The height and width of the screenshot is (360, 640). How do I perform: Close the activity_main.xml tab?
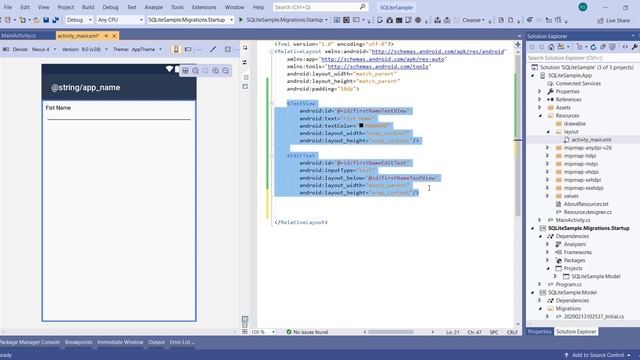pyautogui.click(x=114, y=36)
